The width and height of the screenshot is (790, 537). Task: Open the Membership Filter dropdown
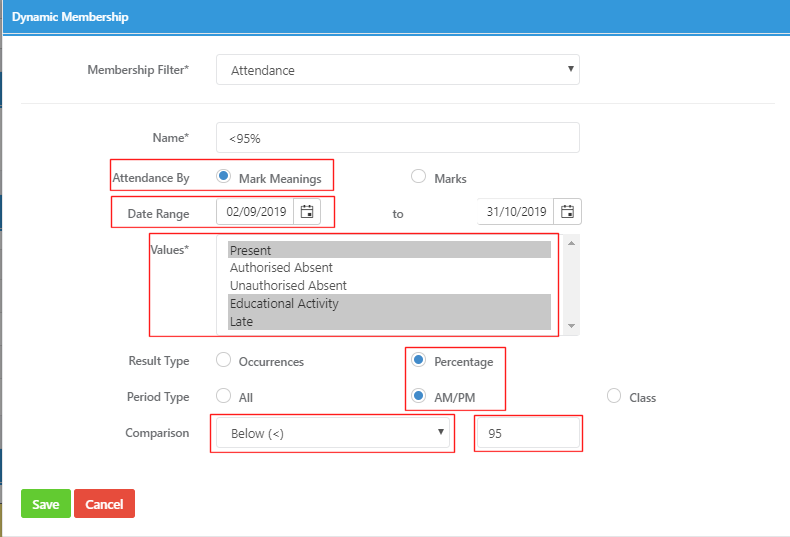point(398,70)
